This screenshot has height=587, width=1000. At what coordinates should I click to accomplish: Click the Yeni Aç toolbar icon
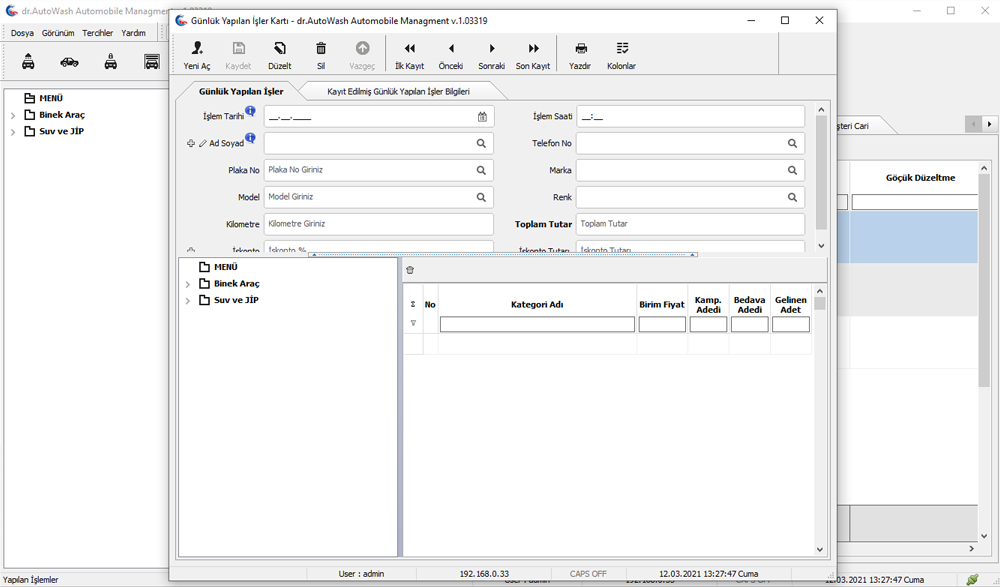[197, 49]
